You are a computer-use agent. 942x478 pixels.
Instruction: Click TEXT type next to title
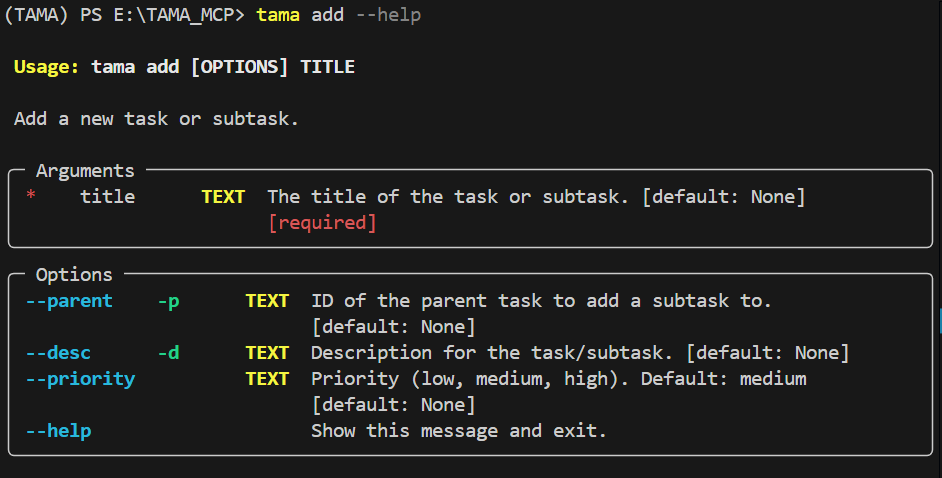coord(223,196)
